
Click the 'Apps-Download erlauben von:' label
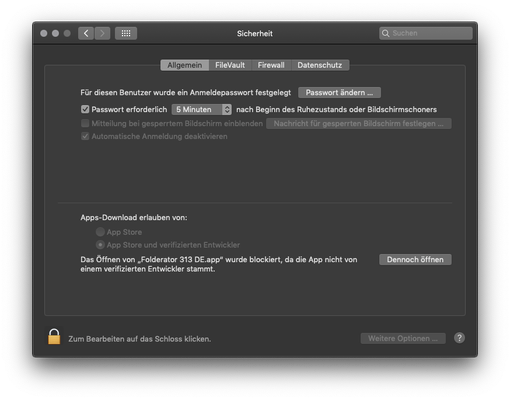[x=134, y=218]
